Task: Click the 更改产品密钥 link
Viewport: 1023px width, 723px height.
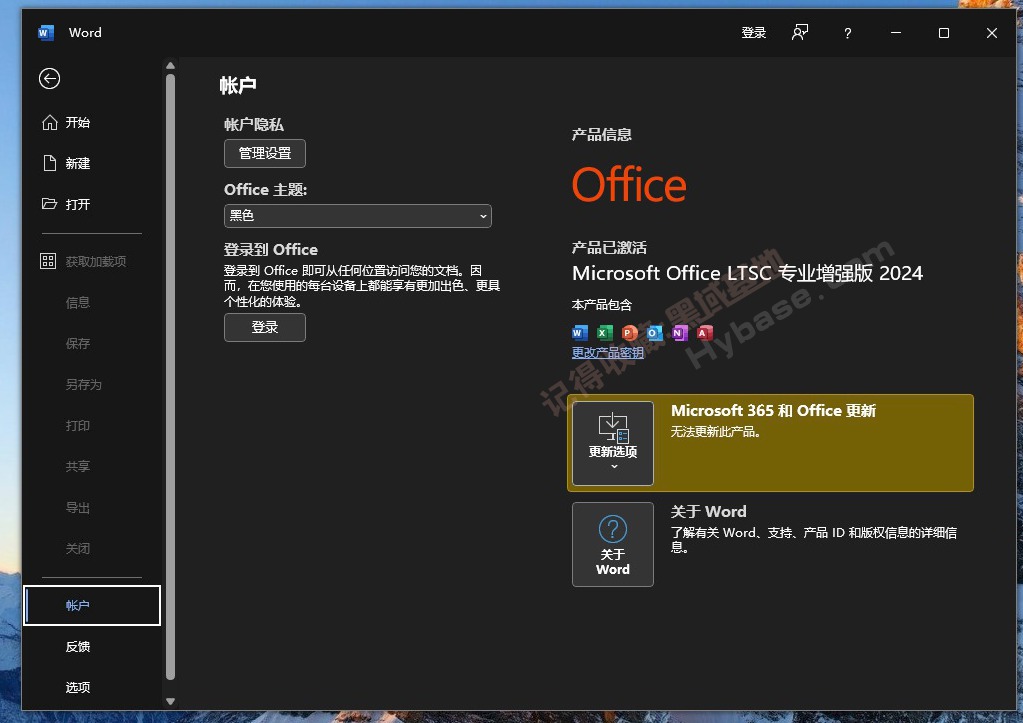Action: (607, 353)
